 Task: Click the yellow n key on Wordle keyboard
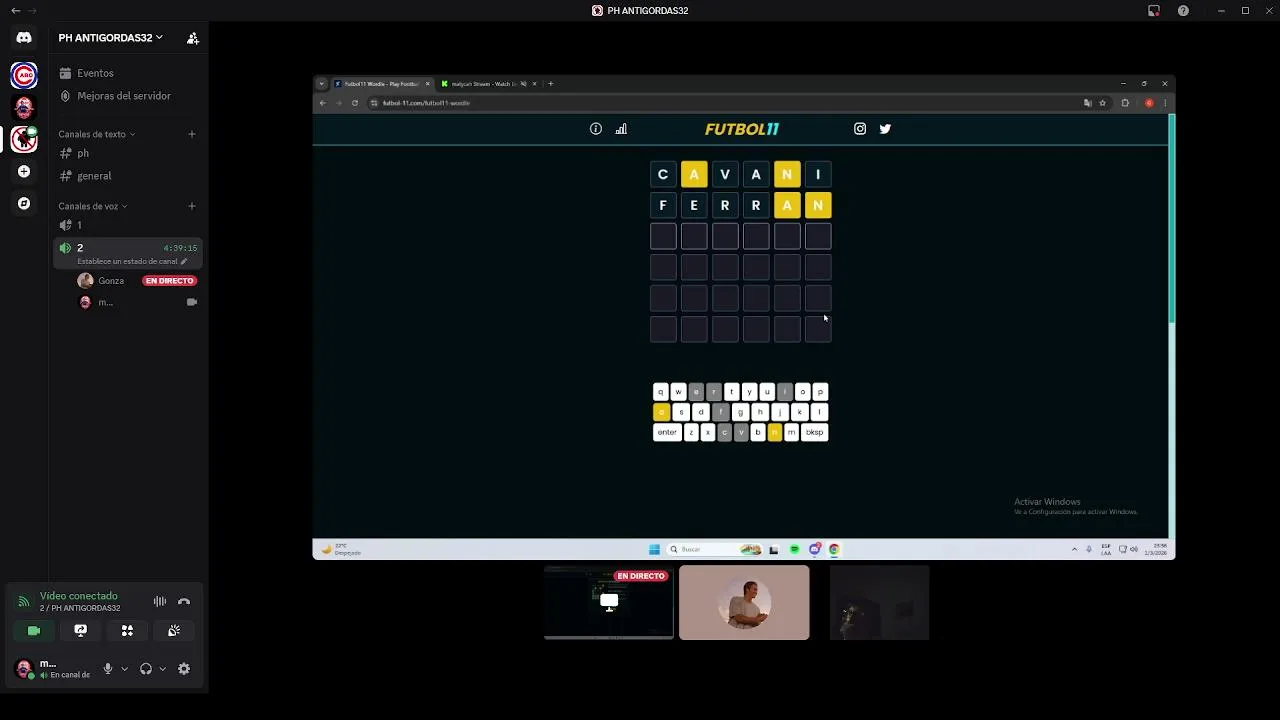click(x=774, y=432)
